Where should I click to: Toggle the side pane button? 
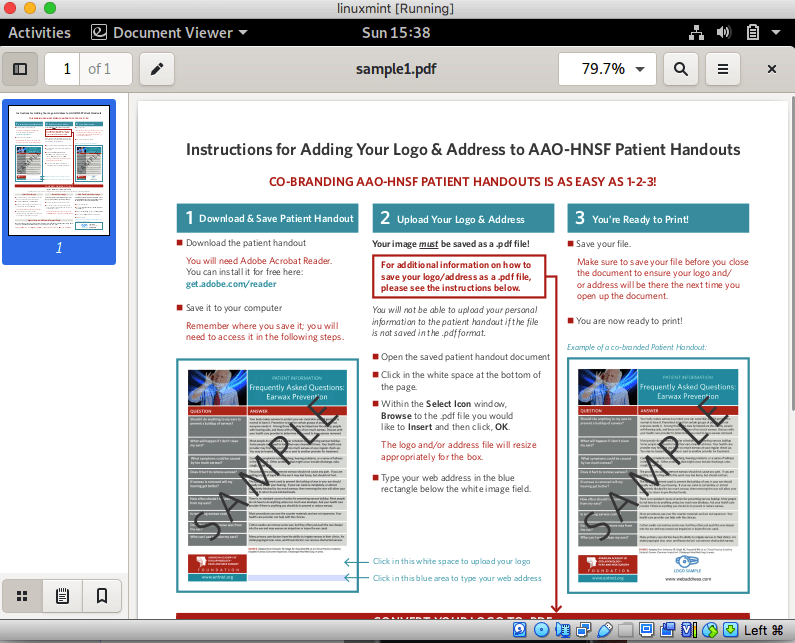pyautogui.click(x=20, y=69)
